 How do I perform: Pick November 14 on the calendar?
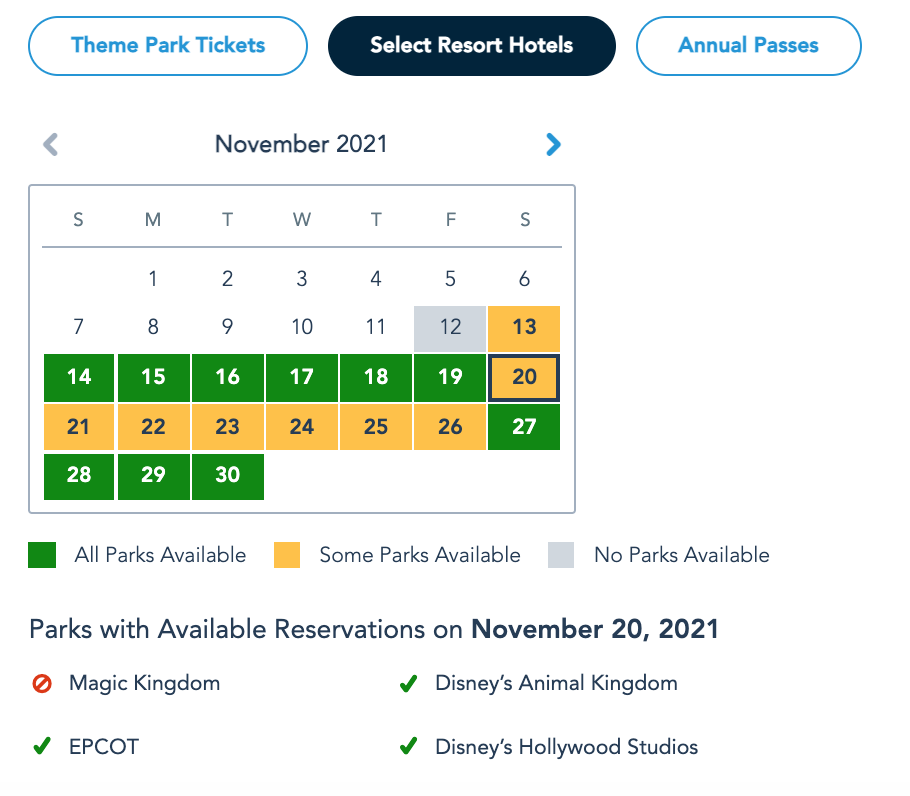pos(79,377)
